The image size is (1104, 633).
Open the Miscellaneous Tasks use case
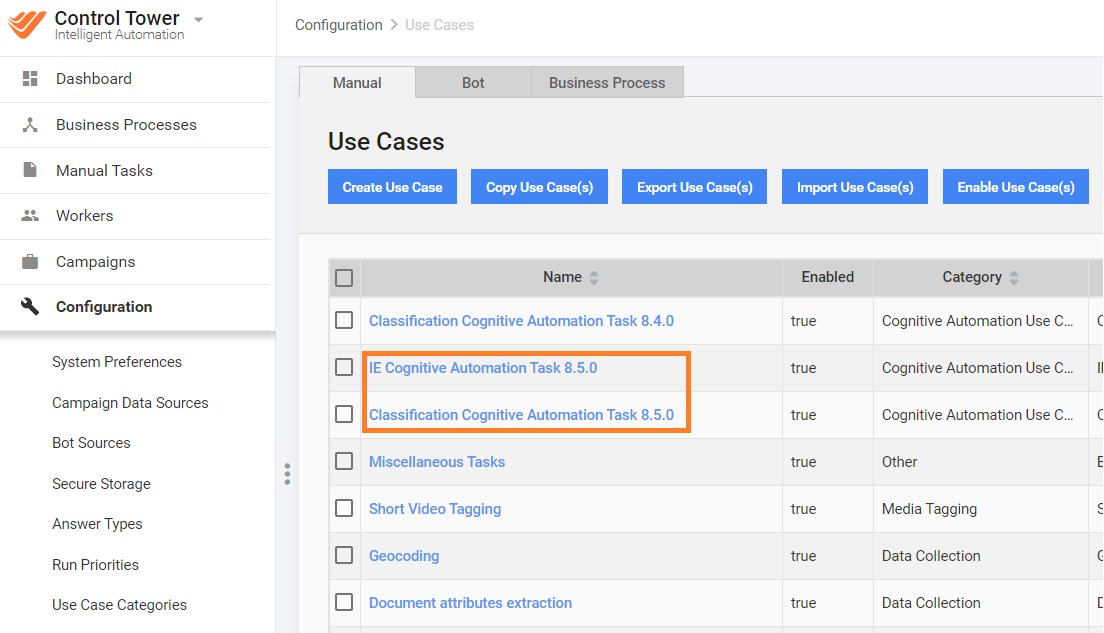[437, 462]
